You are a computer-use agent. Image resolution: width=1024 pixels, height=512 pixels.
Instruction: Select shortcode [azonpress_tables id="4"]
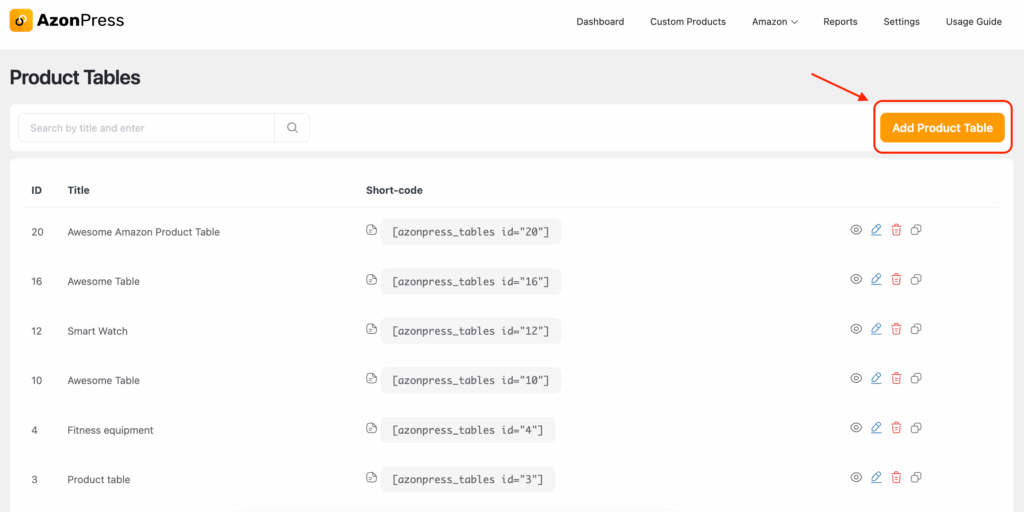coord(468,430)
